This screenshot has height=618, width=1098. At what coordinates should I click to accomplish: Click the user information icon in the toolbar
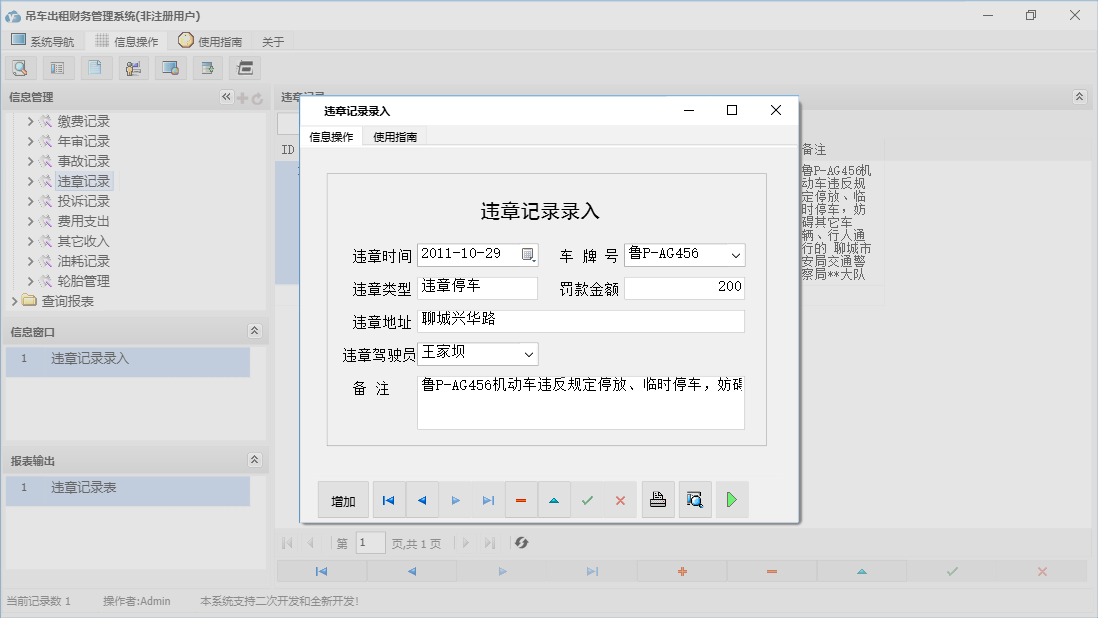[x=133, y=67]
